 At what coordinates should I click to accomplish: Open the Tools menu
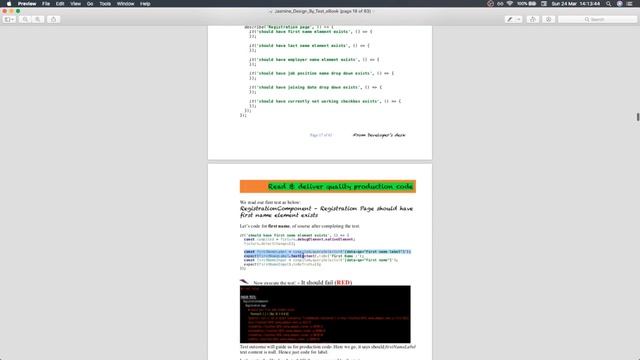pos(105,4)
